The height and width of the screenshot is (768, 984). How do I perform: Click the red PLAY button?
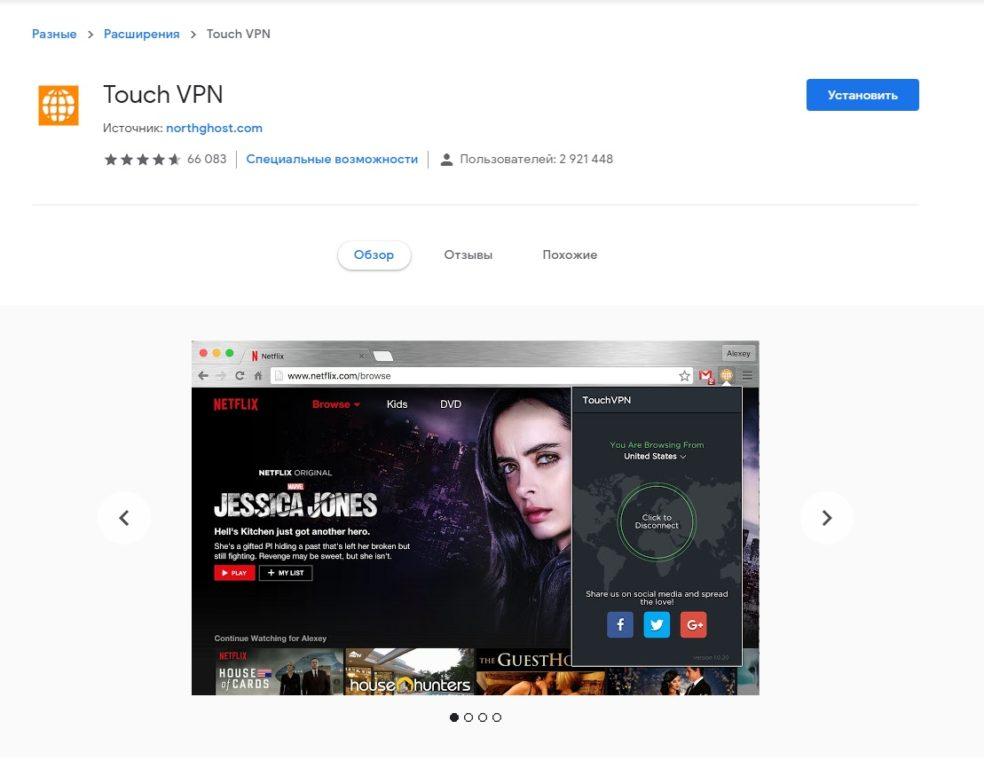coord(234,573)
